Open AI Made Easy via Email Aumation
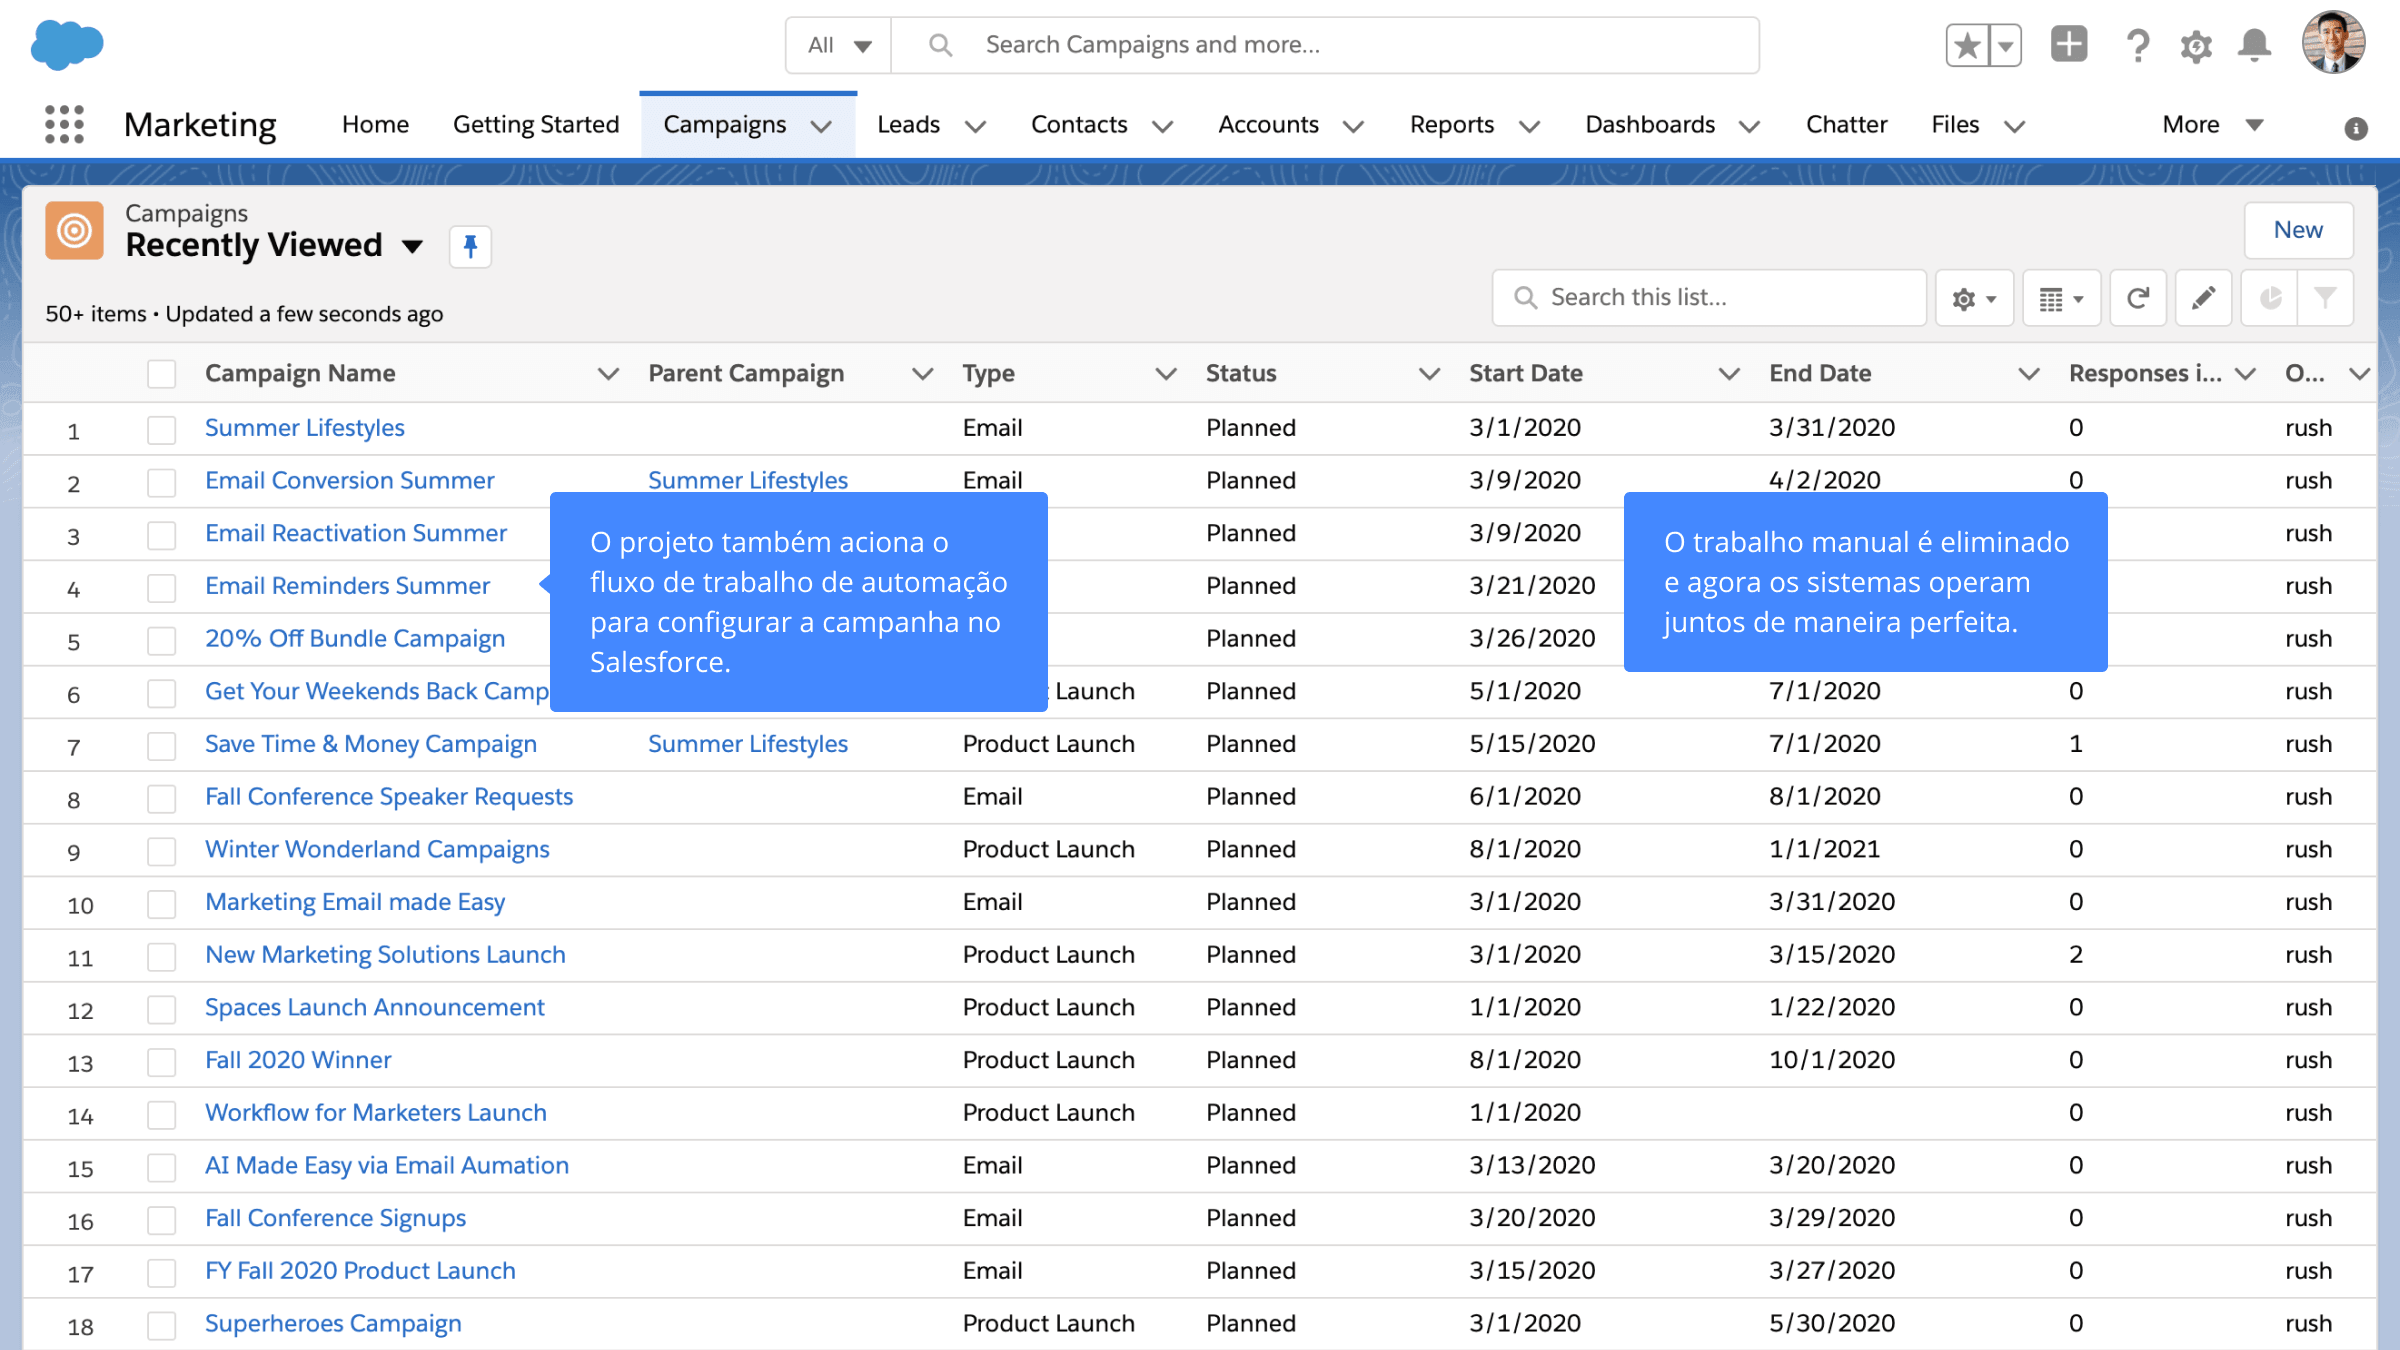 (x=387, y=1166)
